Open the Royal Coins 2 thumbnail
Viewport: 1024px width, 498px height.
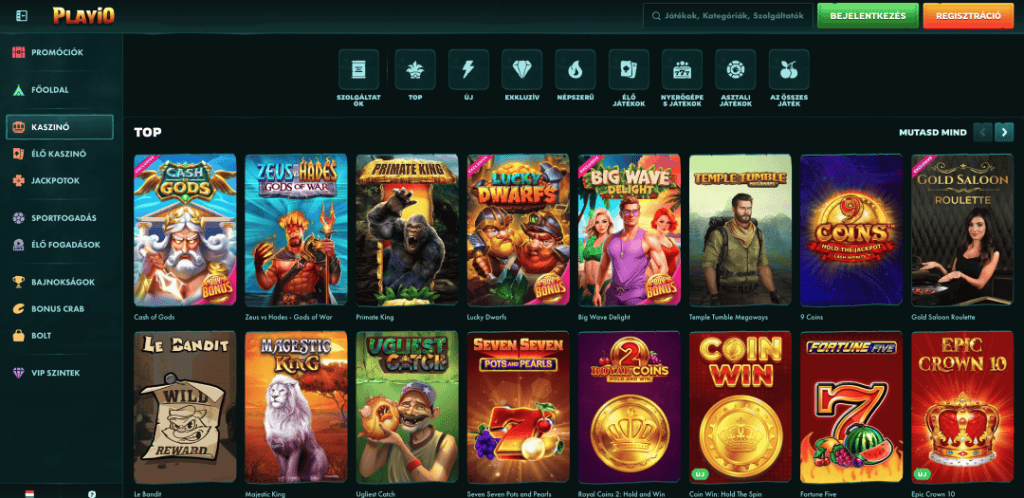point(629,407)
